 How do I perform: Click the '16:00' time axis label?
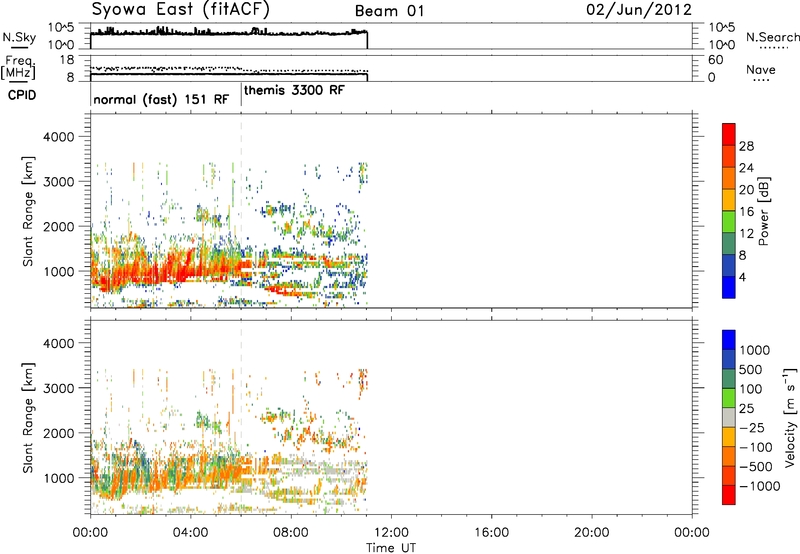tap(491, 533)
